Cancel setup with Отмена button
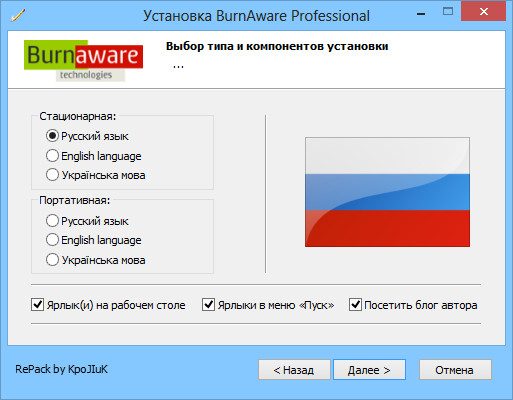The width and height of the screenshot is (513, 400). 455,370
